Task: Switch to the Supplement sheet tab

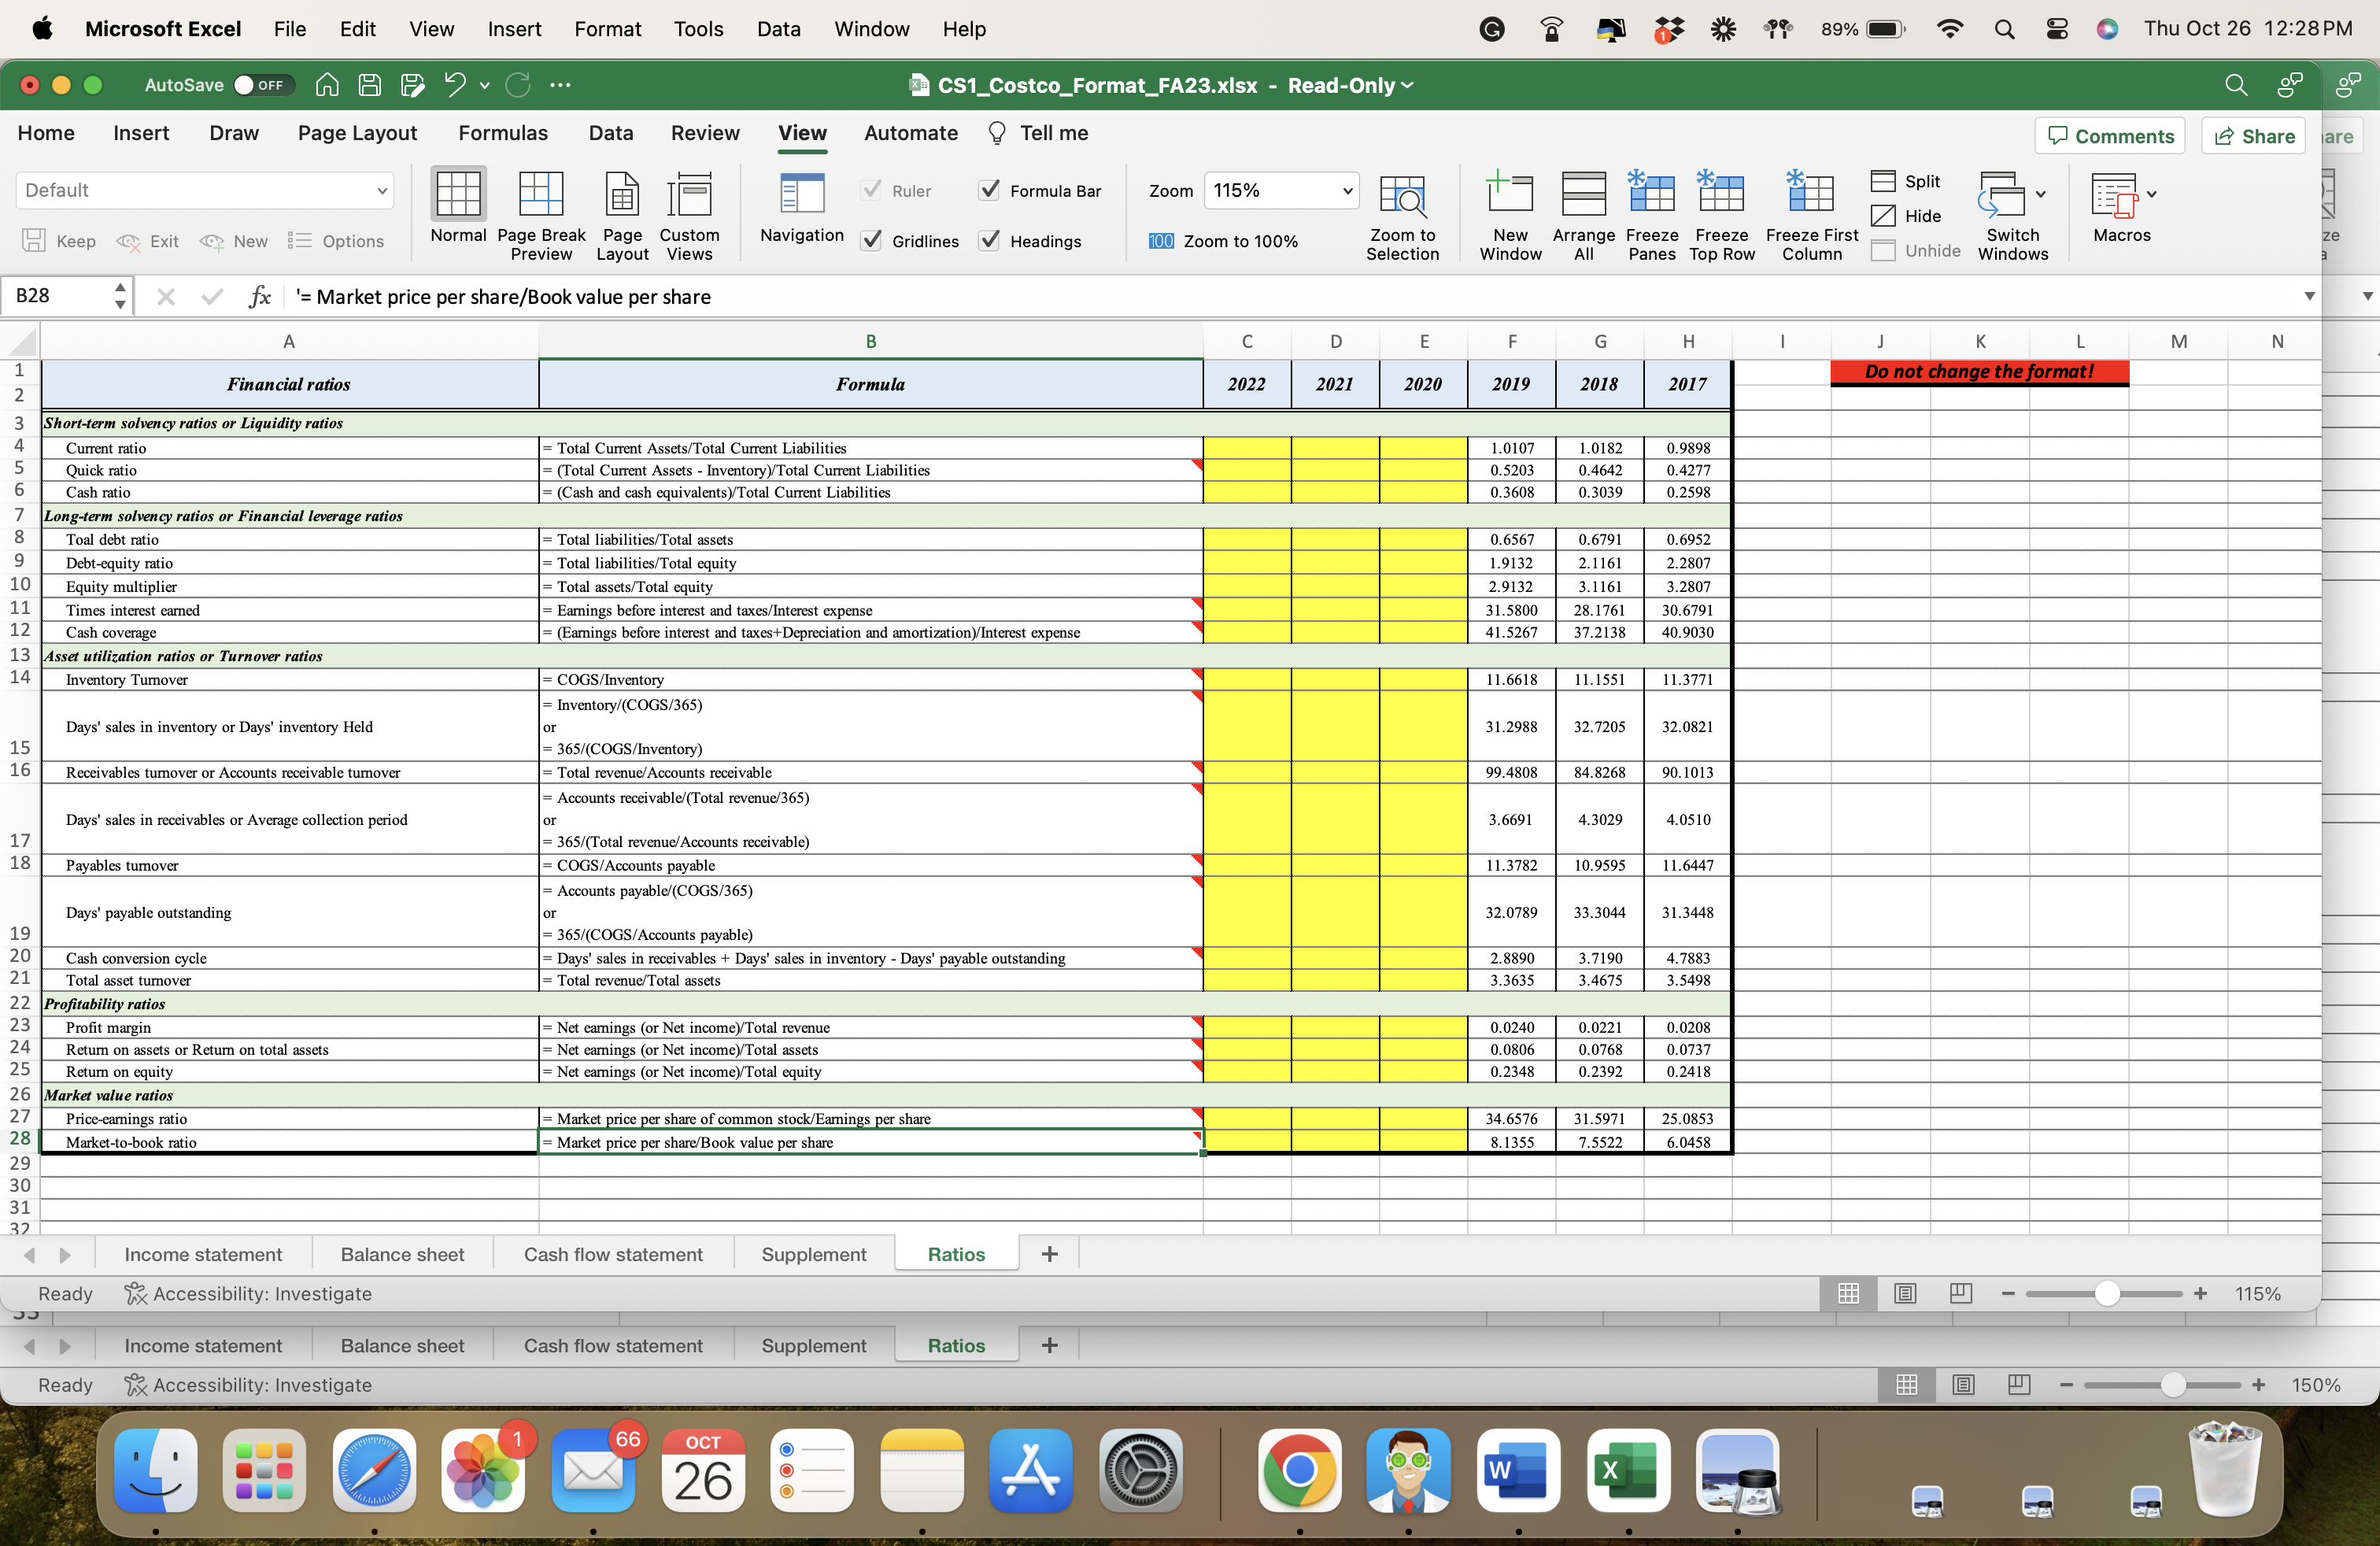Action: pyautogui.click(x=814, y=1254)
